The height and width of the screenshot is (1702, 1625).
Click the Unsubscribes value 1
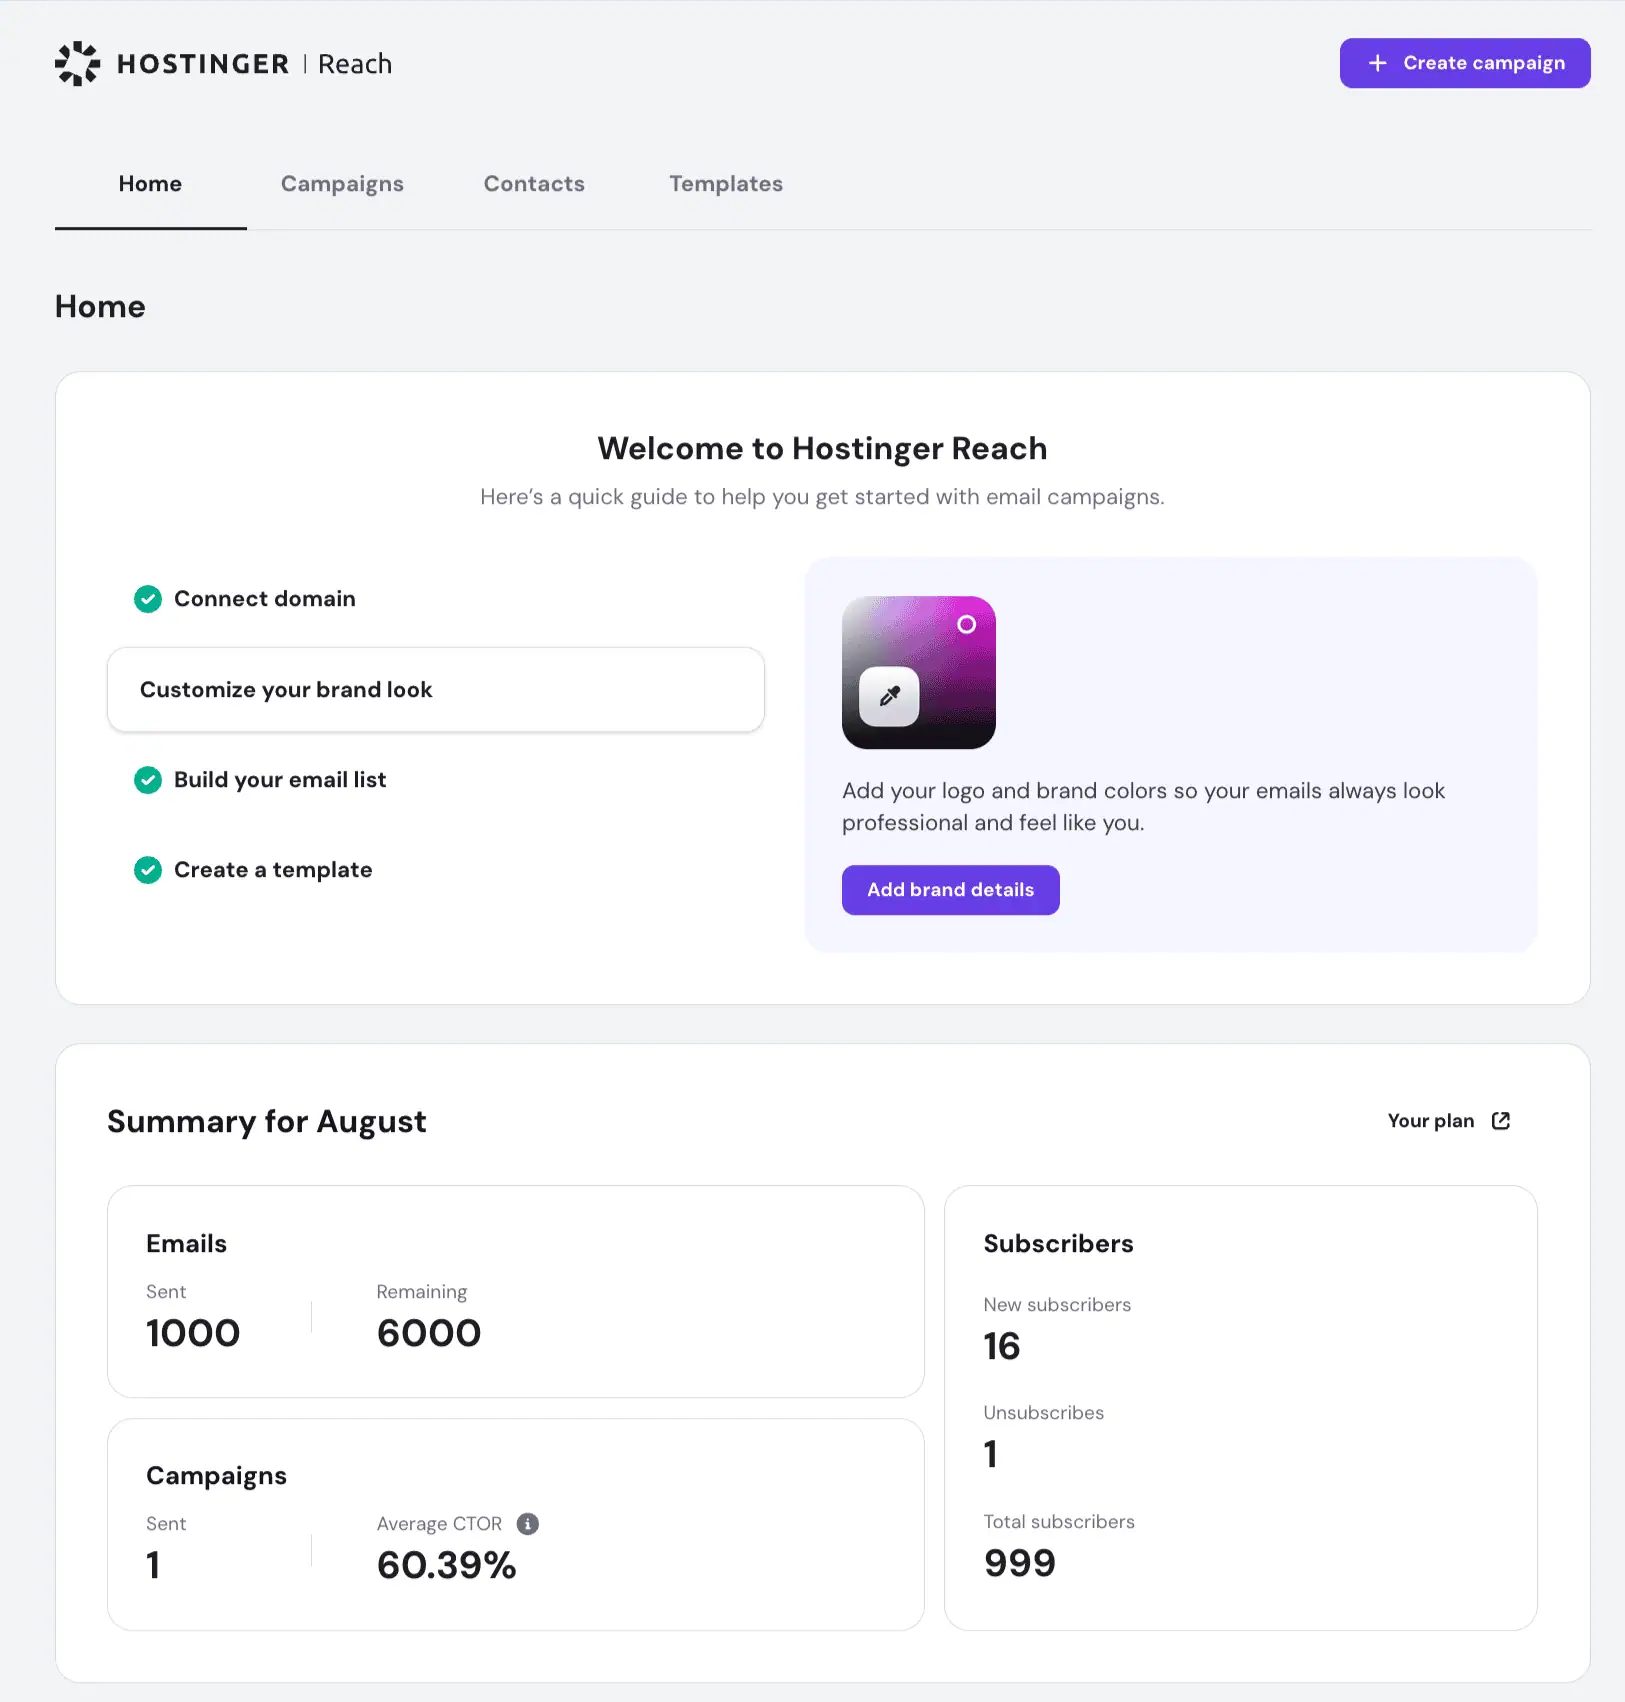pyautogui.click(x=991, y=1454)
